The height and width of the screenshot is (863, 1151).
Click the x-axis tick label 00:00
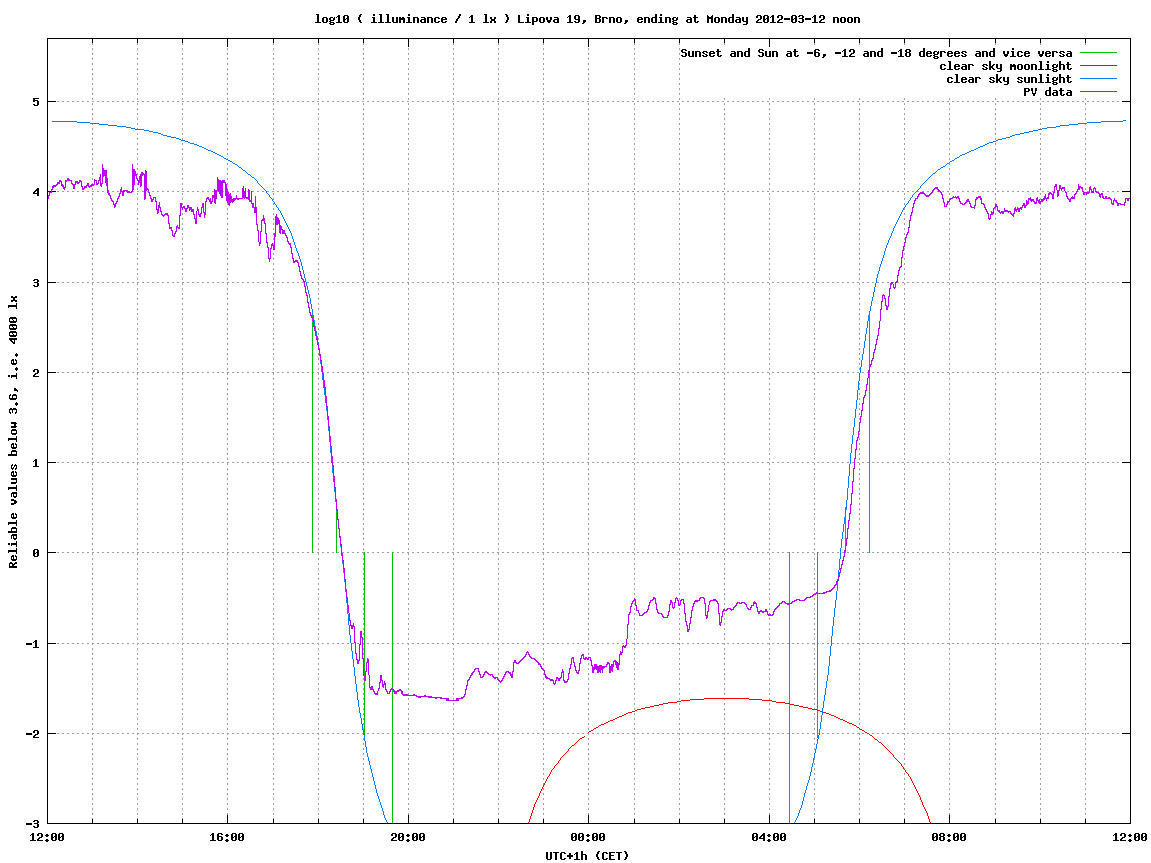pos(589,837)
